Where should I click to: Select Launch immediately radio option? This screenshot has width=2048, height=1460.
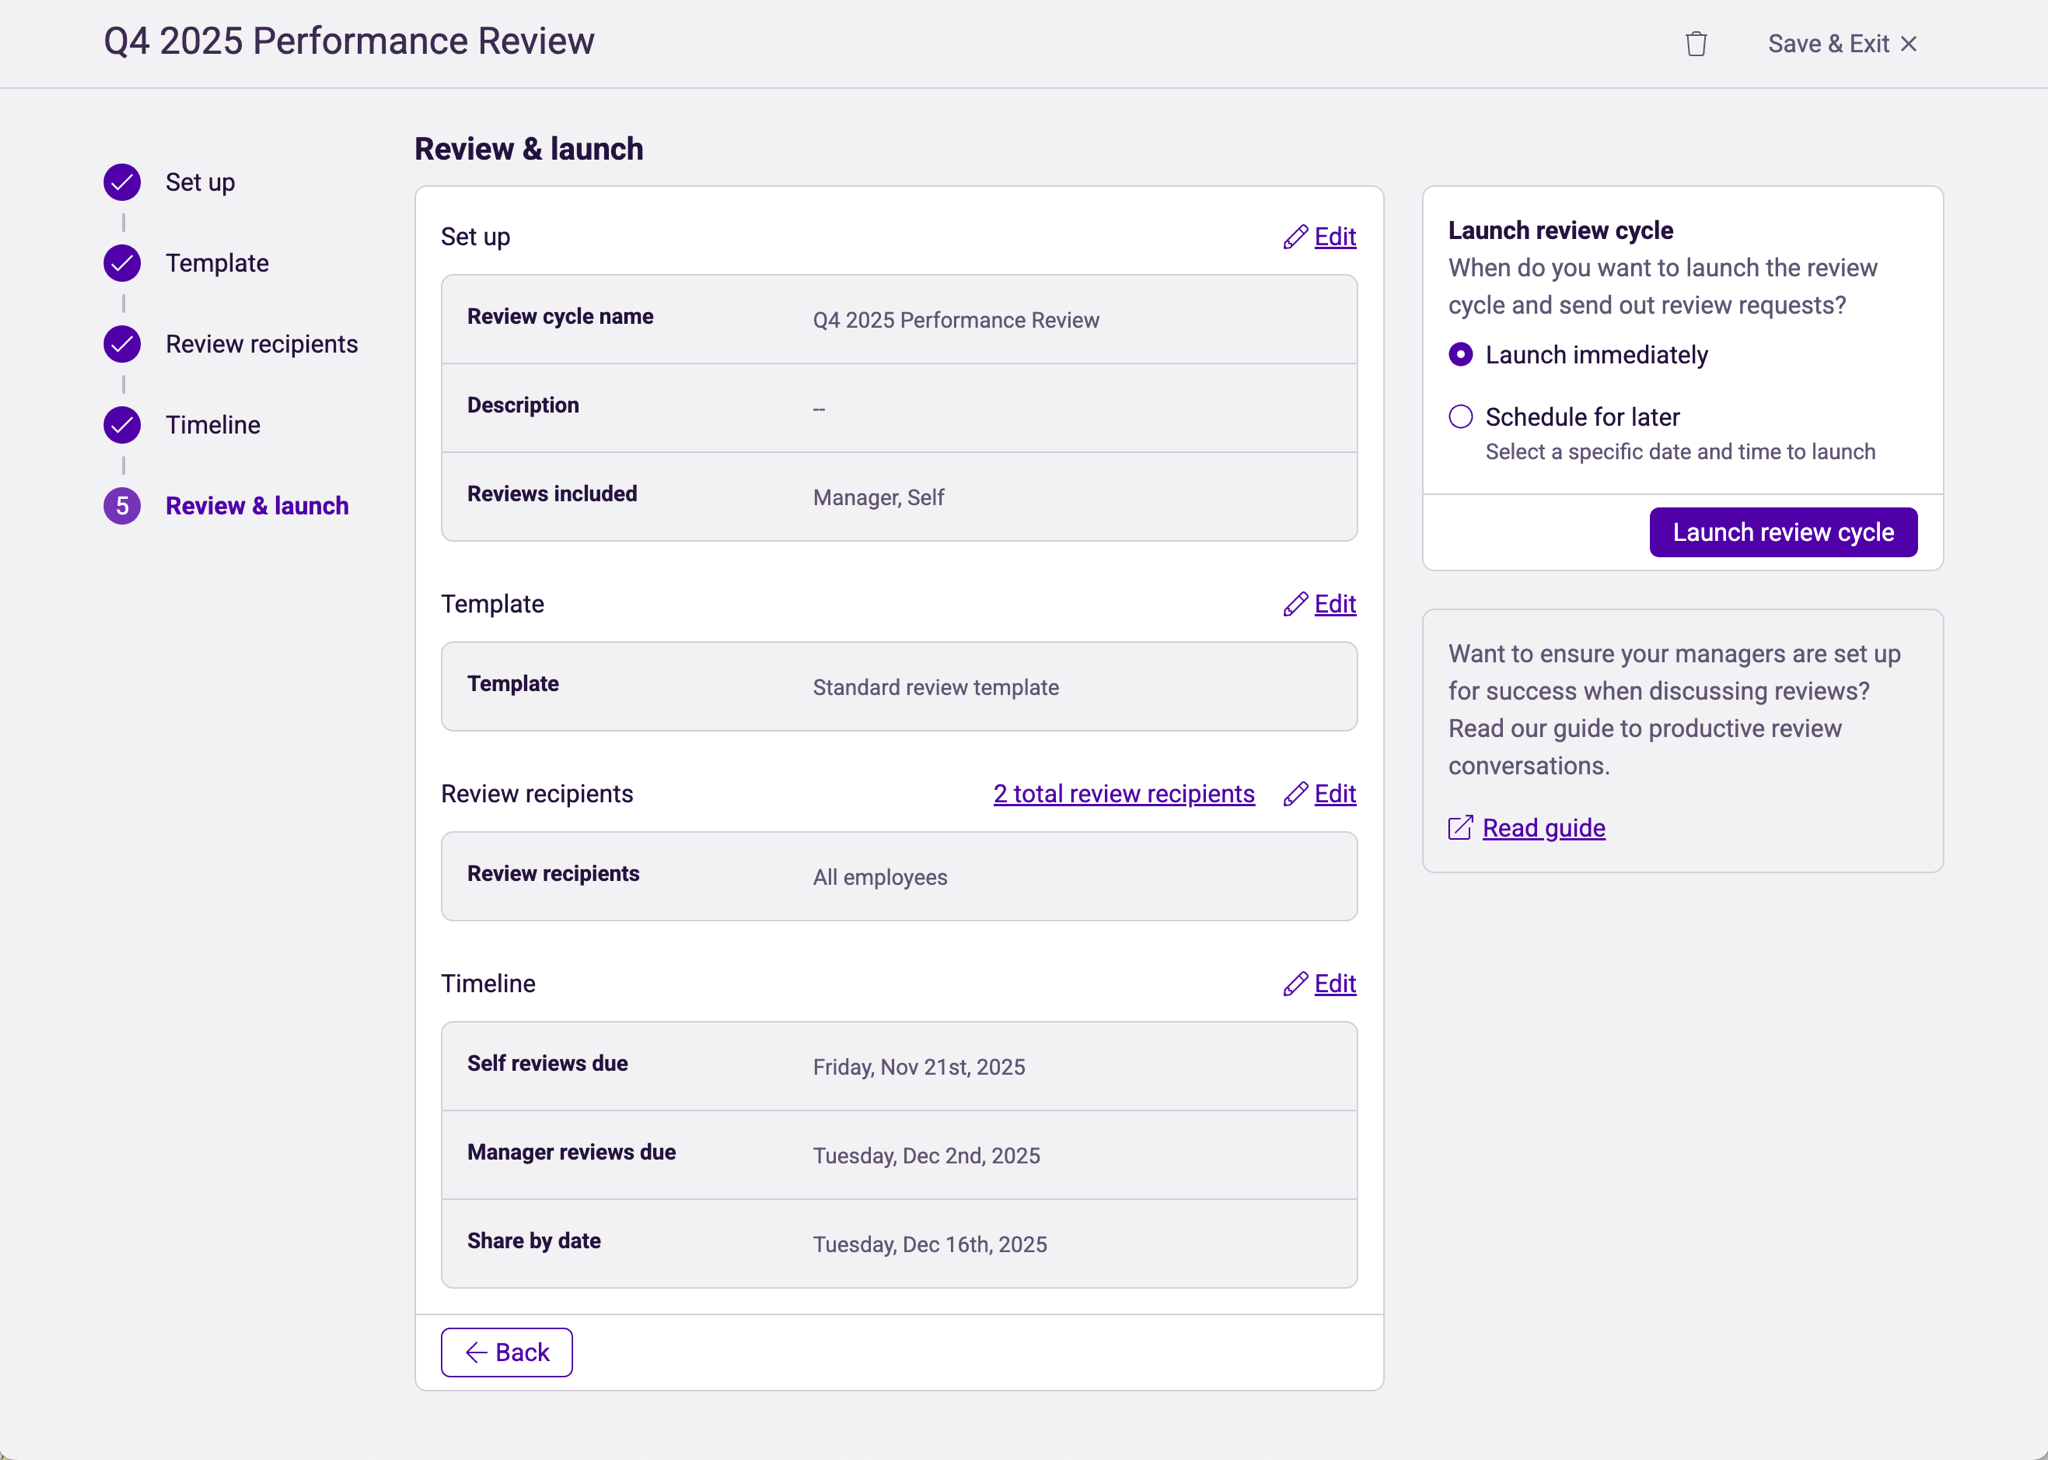click(x=1461, y=355)
